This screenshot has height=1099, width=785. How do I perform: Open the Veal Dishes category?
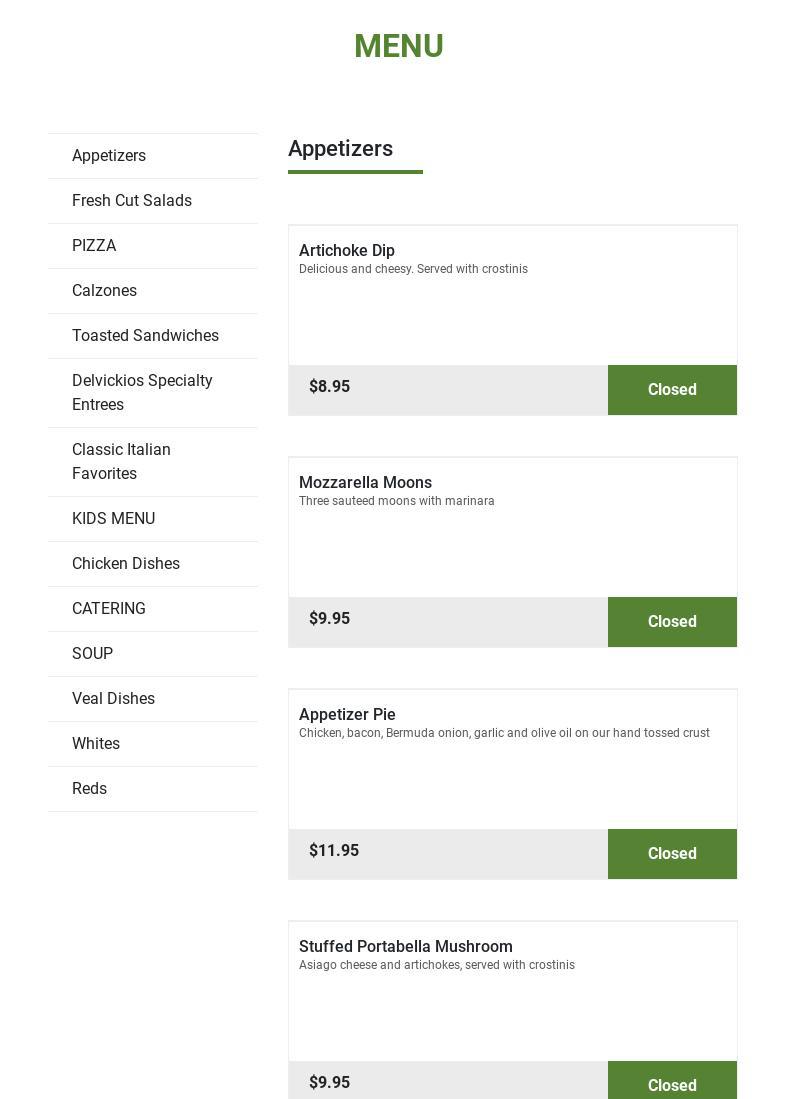pos(113,699)
